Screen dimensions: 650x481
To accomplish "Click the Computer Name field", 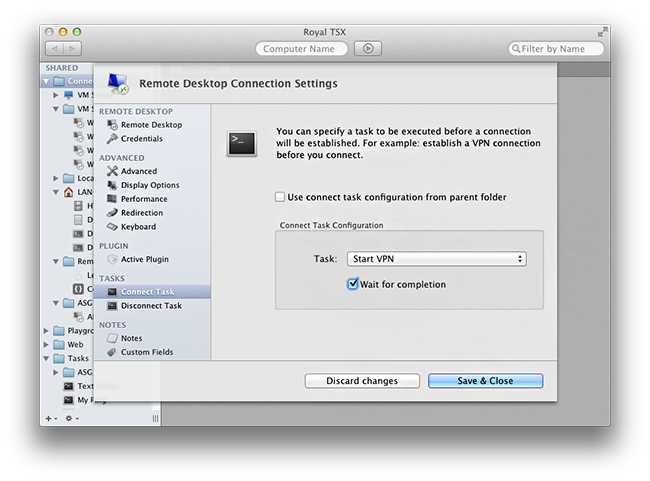I will [x=301, y=49].
